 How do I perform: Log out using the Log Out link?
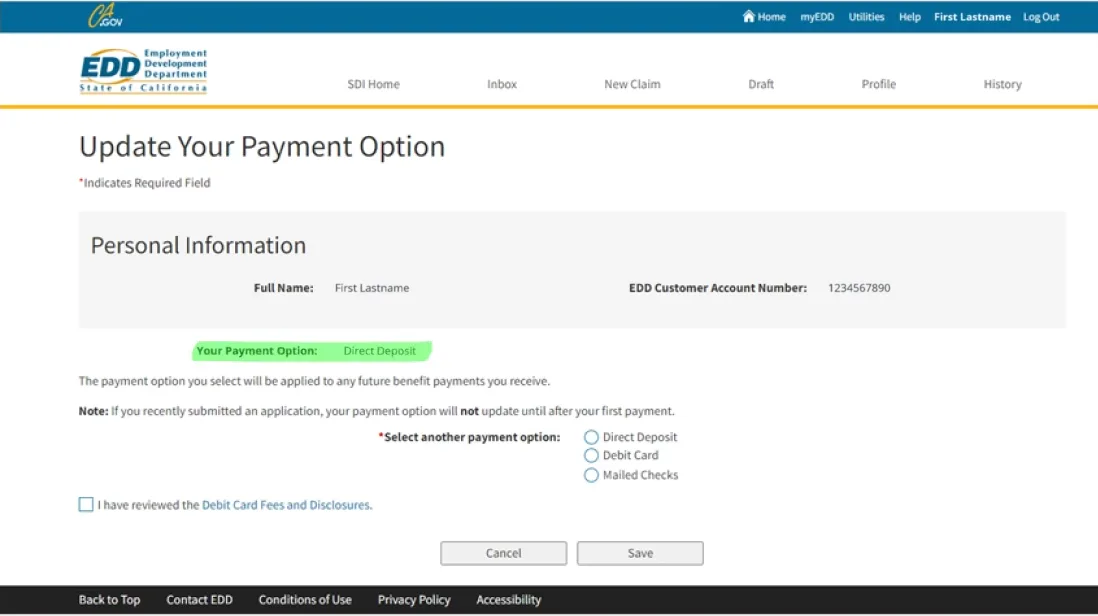1041,17
